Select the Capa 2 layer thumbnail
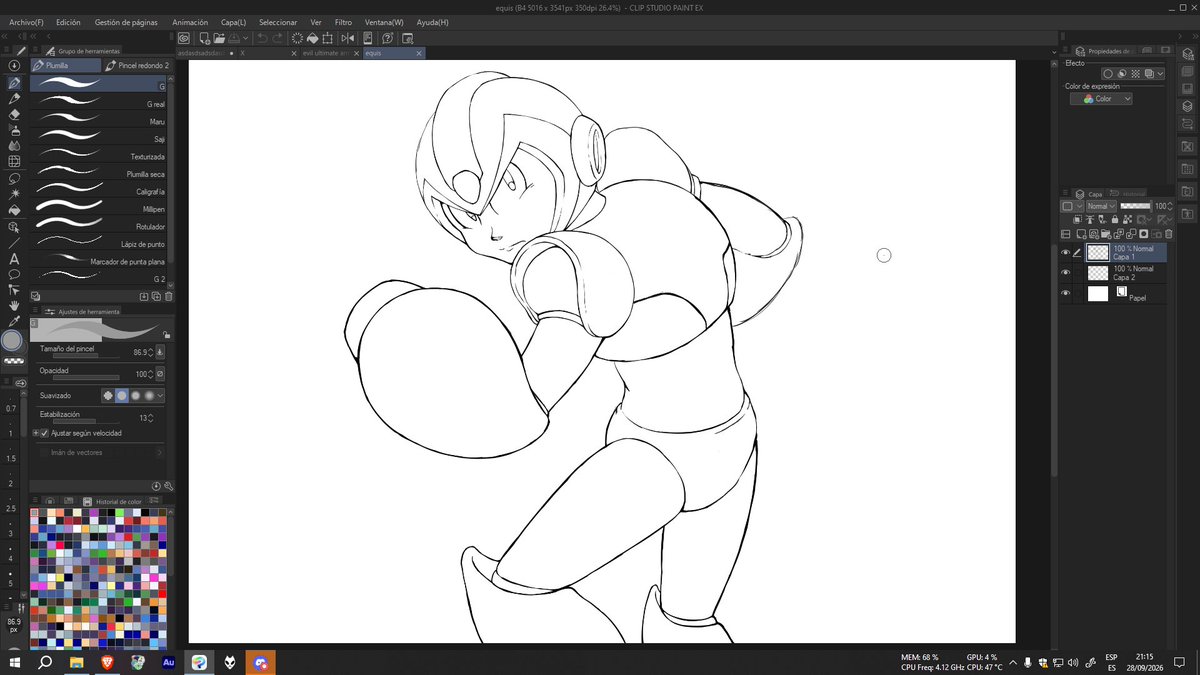This screenshot has height=675, width=1200. pos(1098,273)
